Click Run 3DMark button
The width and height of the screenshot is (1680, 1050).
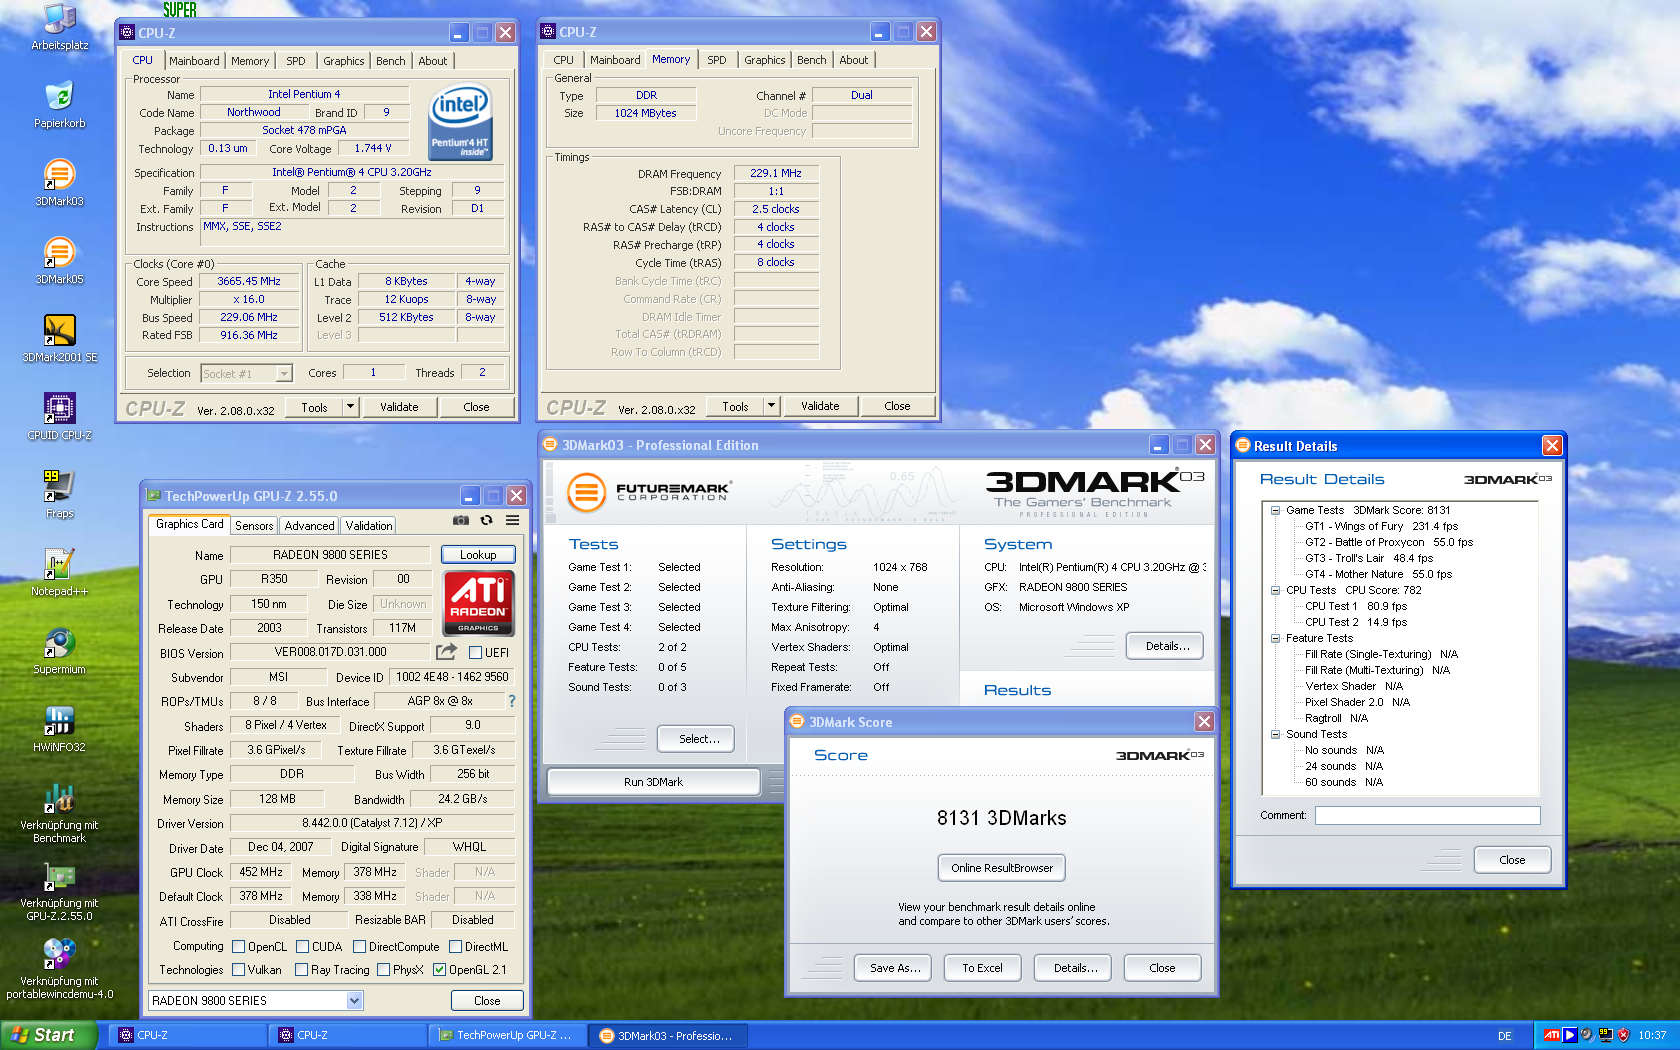[x=653, y=782]
